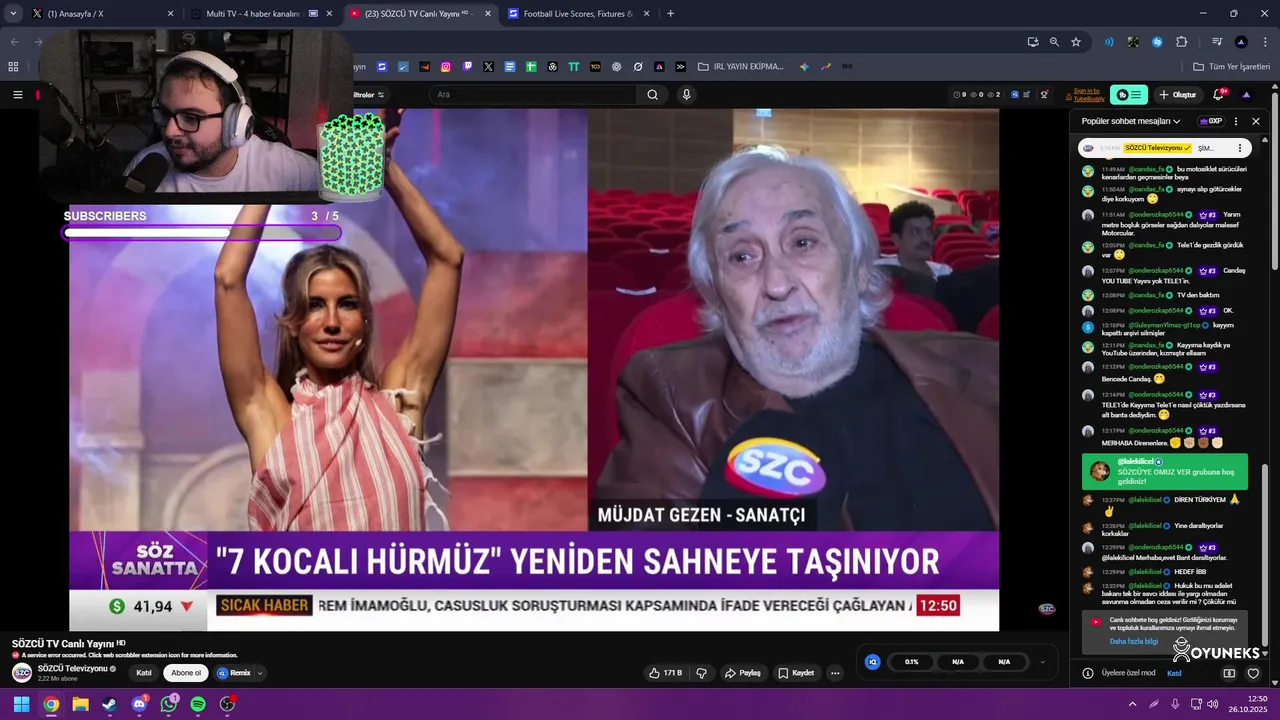Select the SÖZCÜ TV Canlı Yayını tab

point(420,14)
